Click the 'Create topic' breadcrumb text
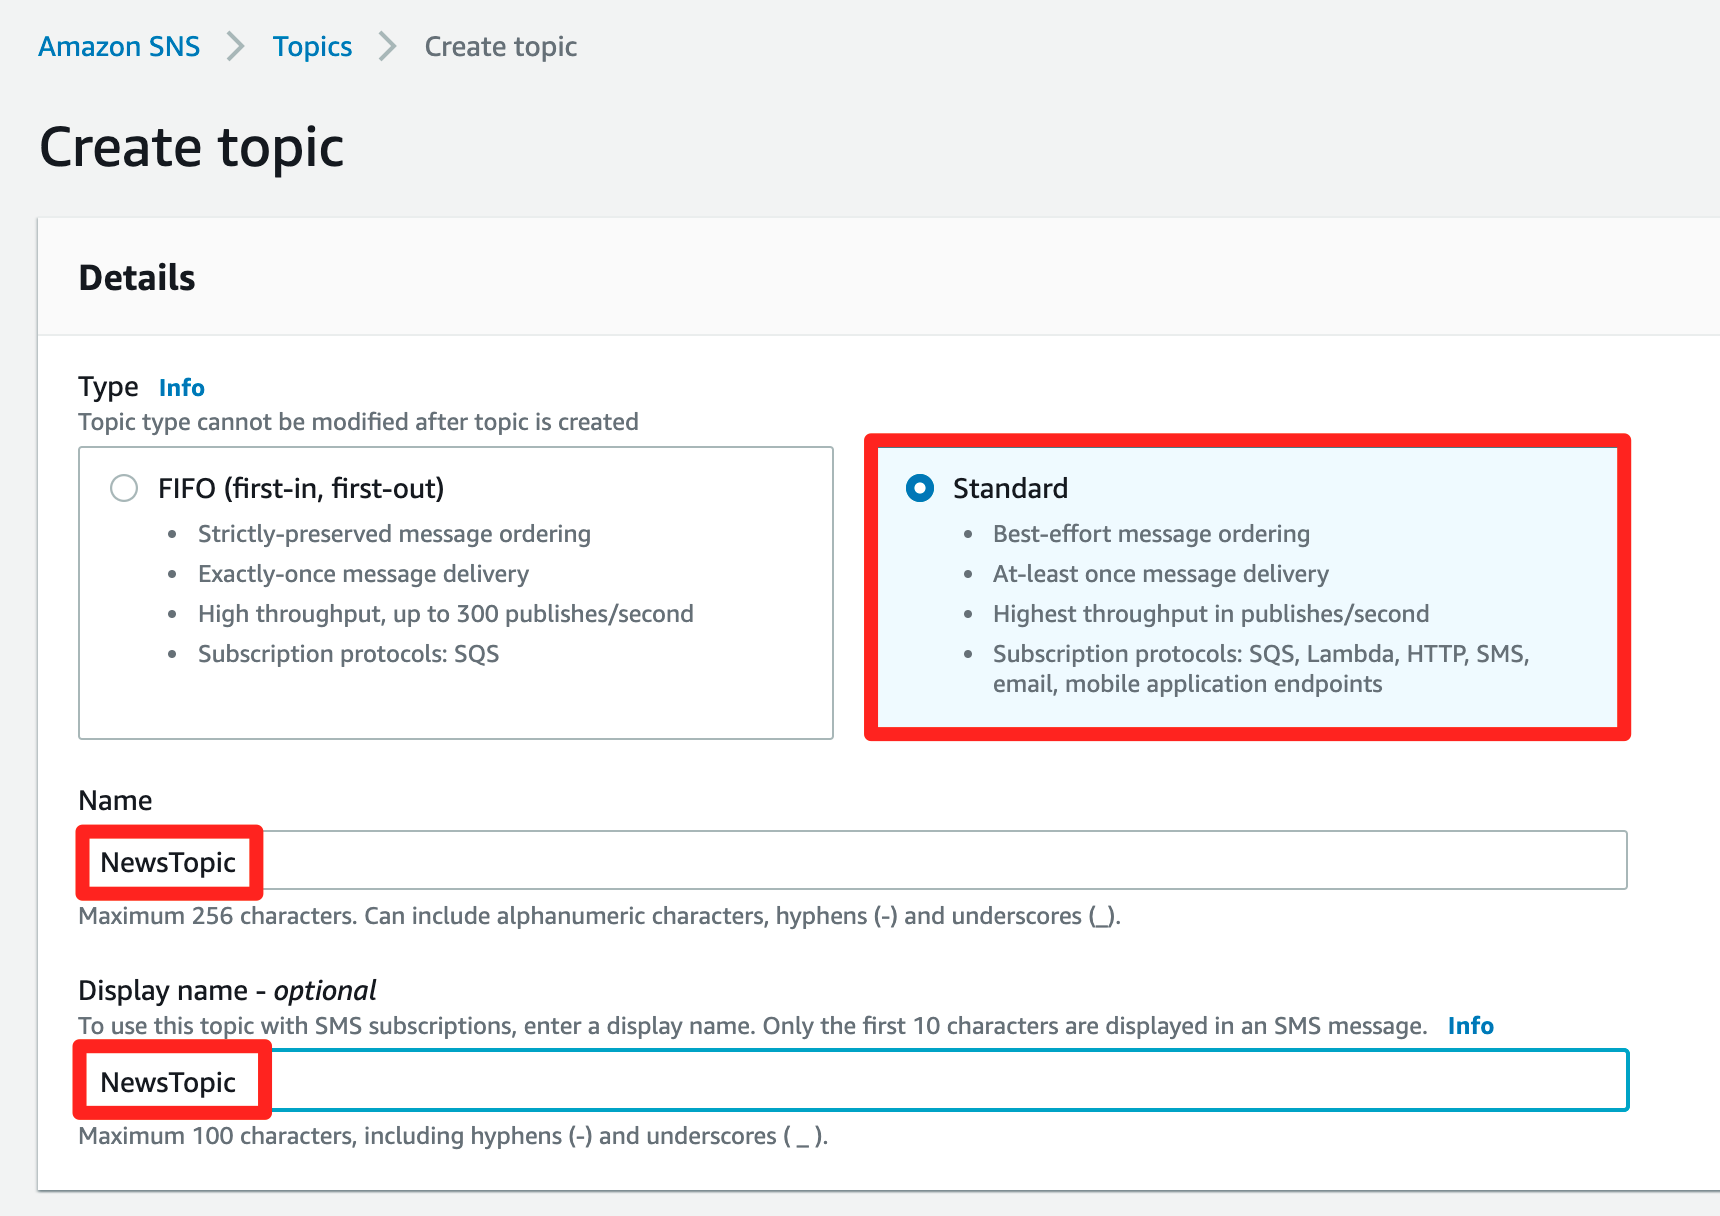The image size is (1720, 1216). coord(501,46)
